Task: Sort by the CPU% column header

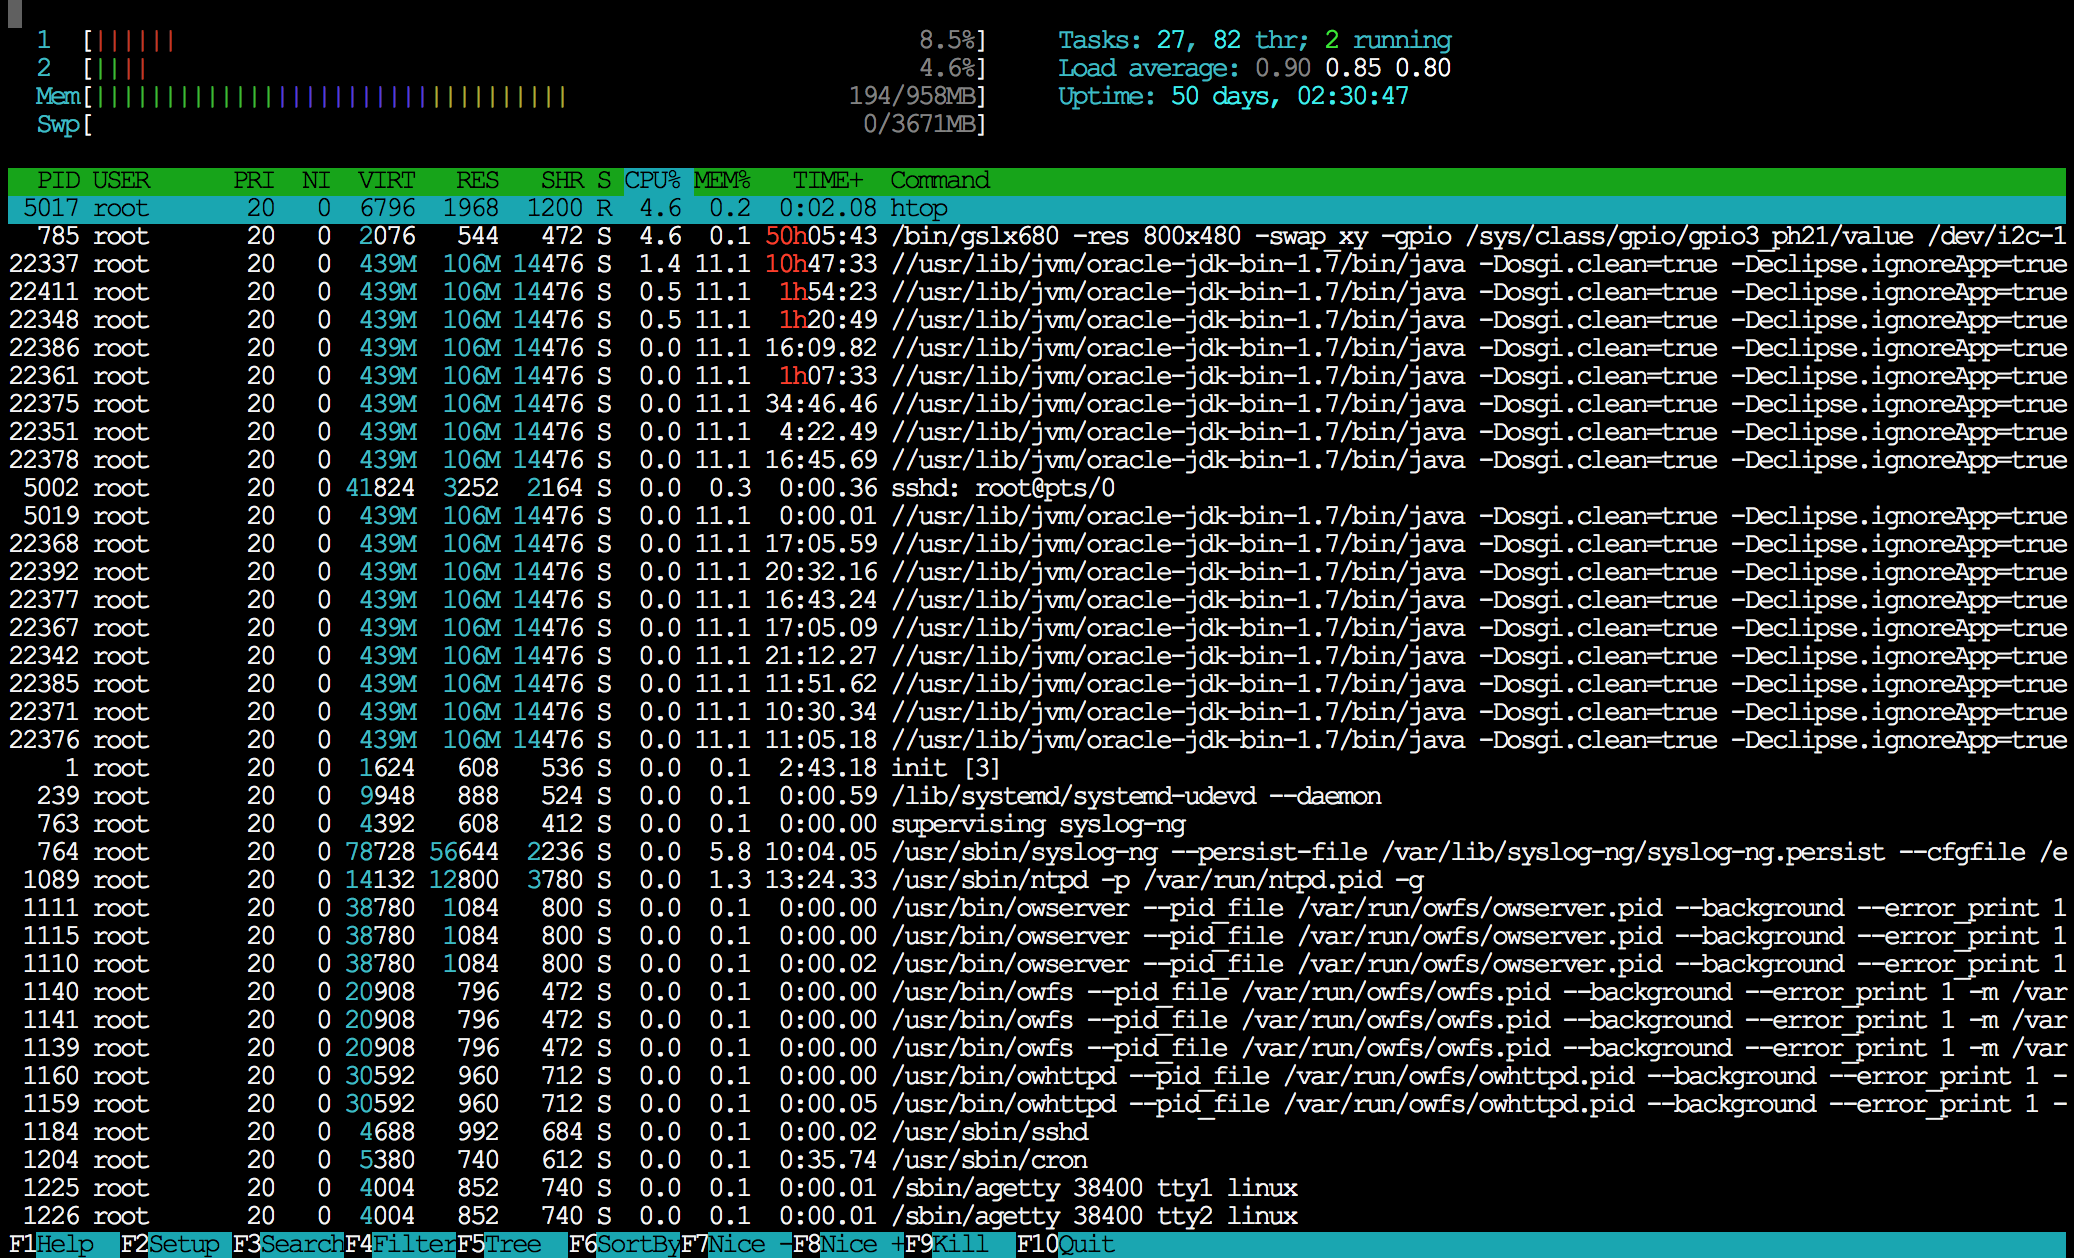Action: pyautogui.click(x=652, y=180)
